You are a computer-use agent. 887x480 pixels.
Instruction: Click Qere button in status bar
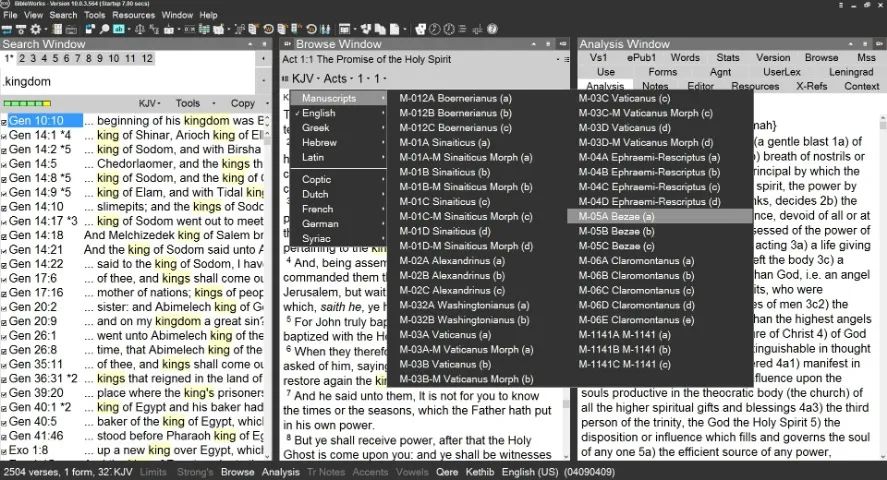pyautogui.click(x=447, y=472)
